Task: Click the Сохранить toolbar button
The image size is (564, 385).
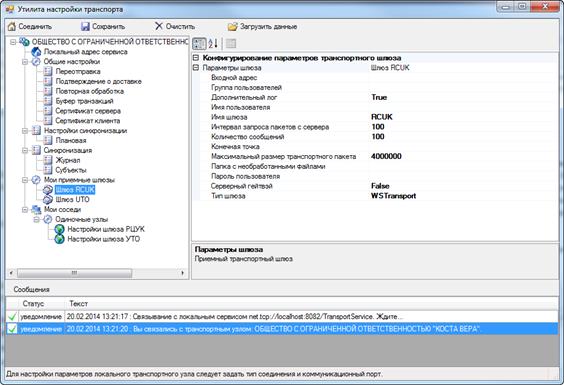Action: (x=103, y=27)
